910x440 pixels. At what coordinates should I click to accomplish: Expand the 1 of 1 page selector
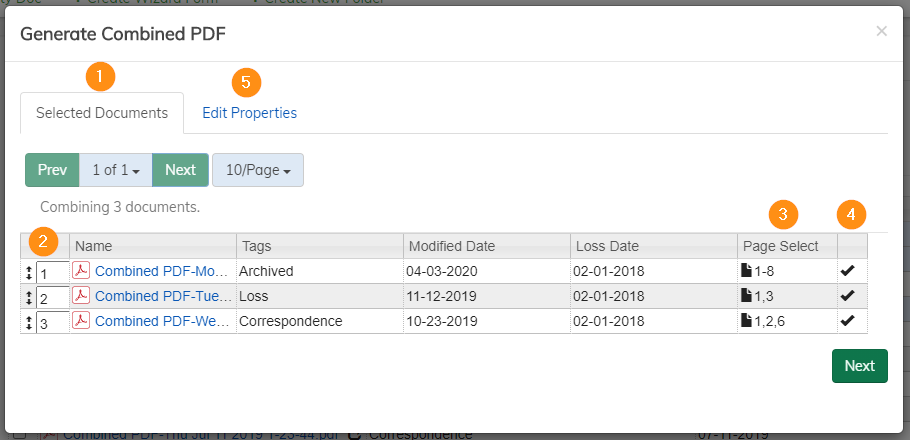coord(115,170)
